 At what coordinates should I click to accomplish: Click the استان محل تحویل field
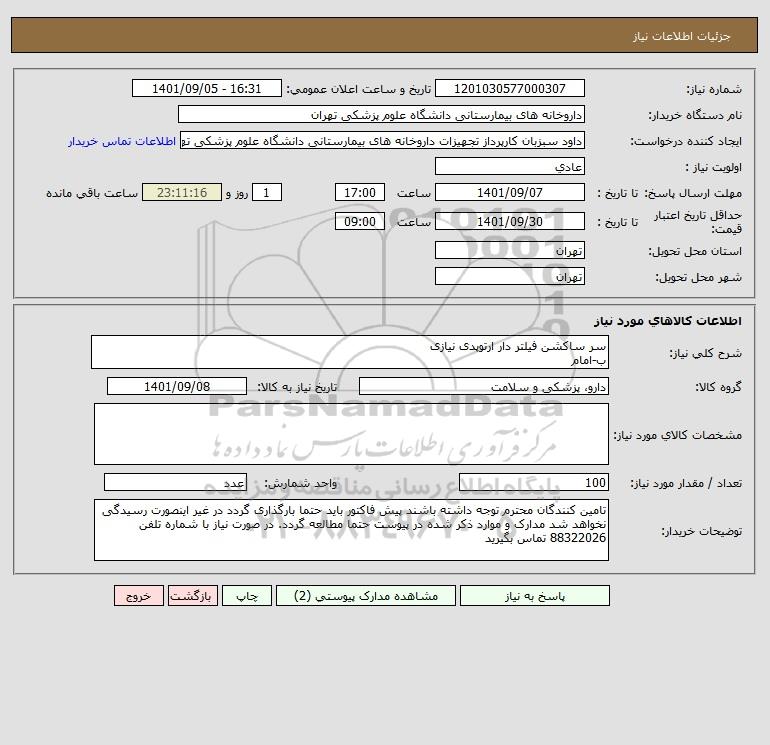pyautogui.click(x=510, y=250)
